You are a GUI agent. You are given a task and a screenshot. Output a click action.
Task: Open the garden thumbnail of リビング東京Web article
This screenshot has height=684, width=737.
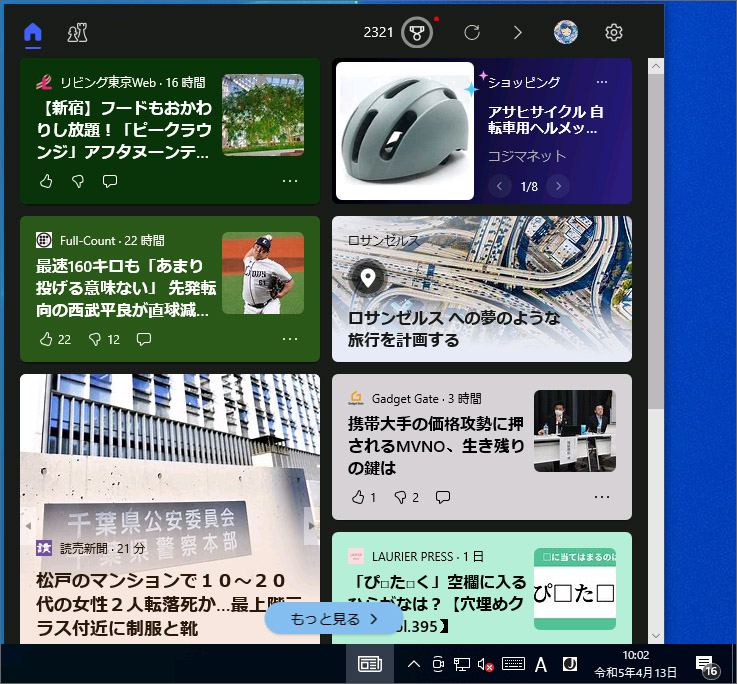(263, 115)
